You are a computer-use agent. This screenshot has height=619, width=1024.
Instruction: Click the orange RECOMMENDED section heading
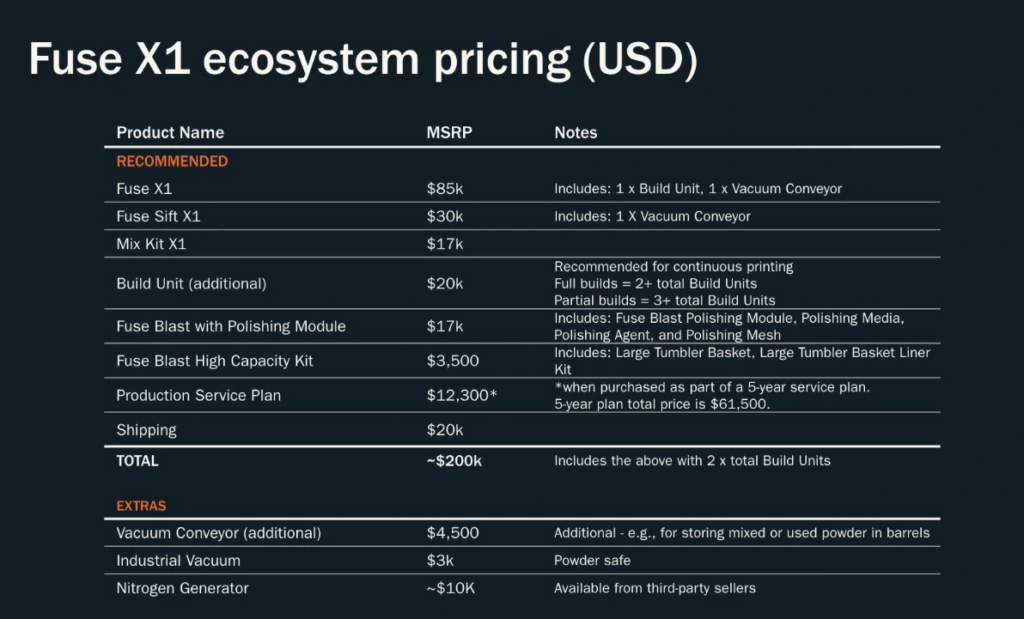[x=172, y=161]
